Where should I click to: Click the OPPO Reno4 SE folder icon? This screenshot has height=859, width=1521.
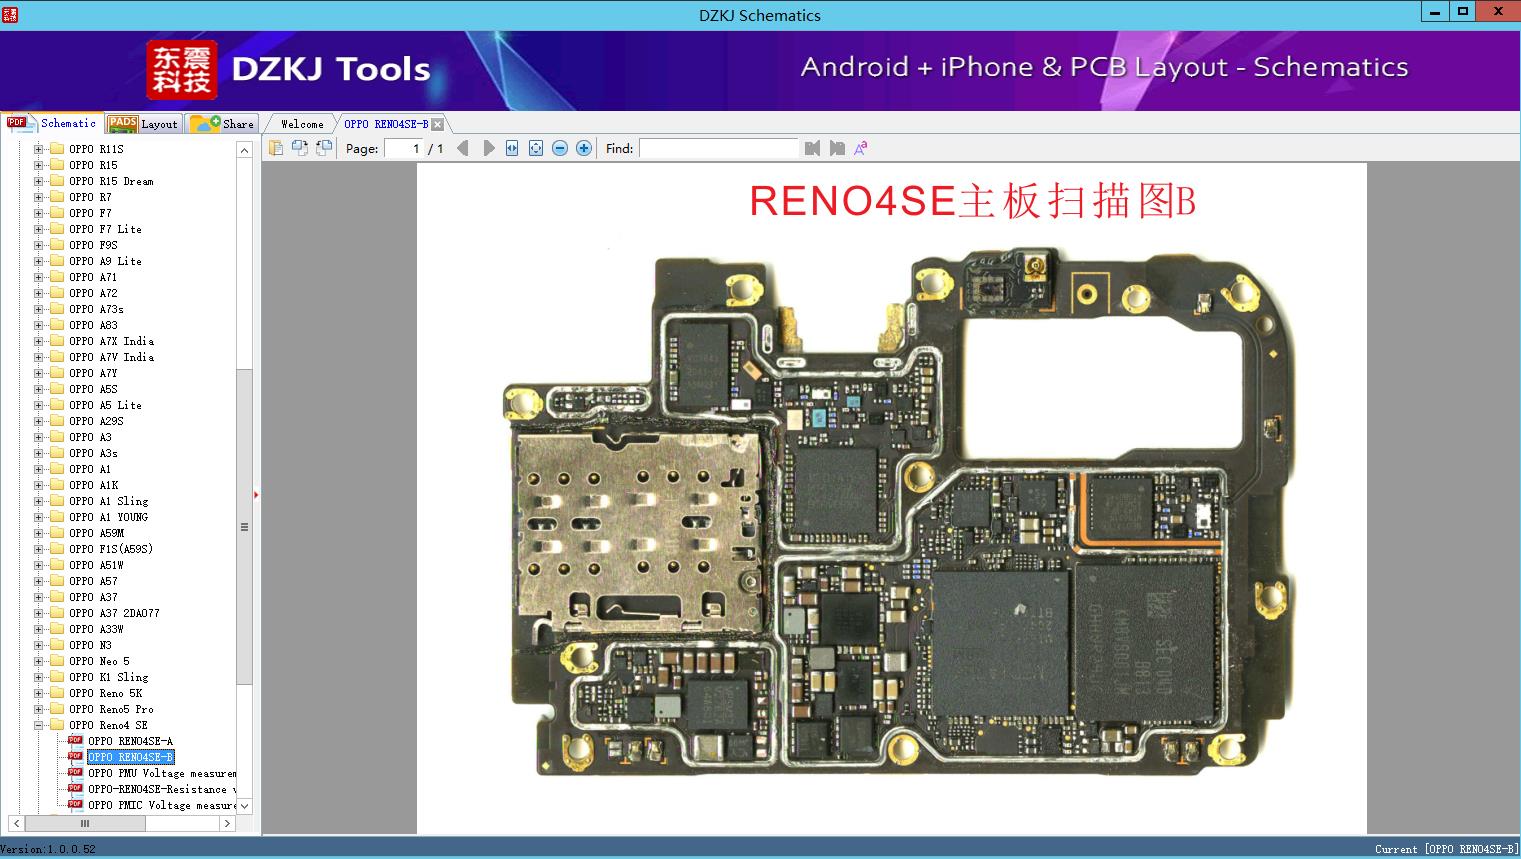pos(57,725)
